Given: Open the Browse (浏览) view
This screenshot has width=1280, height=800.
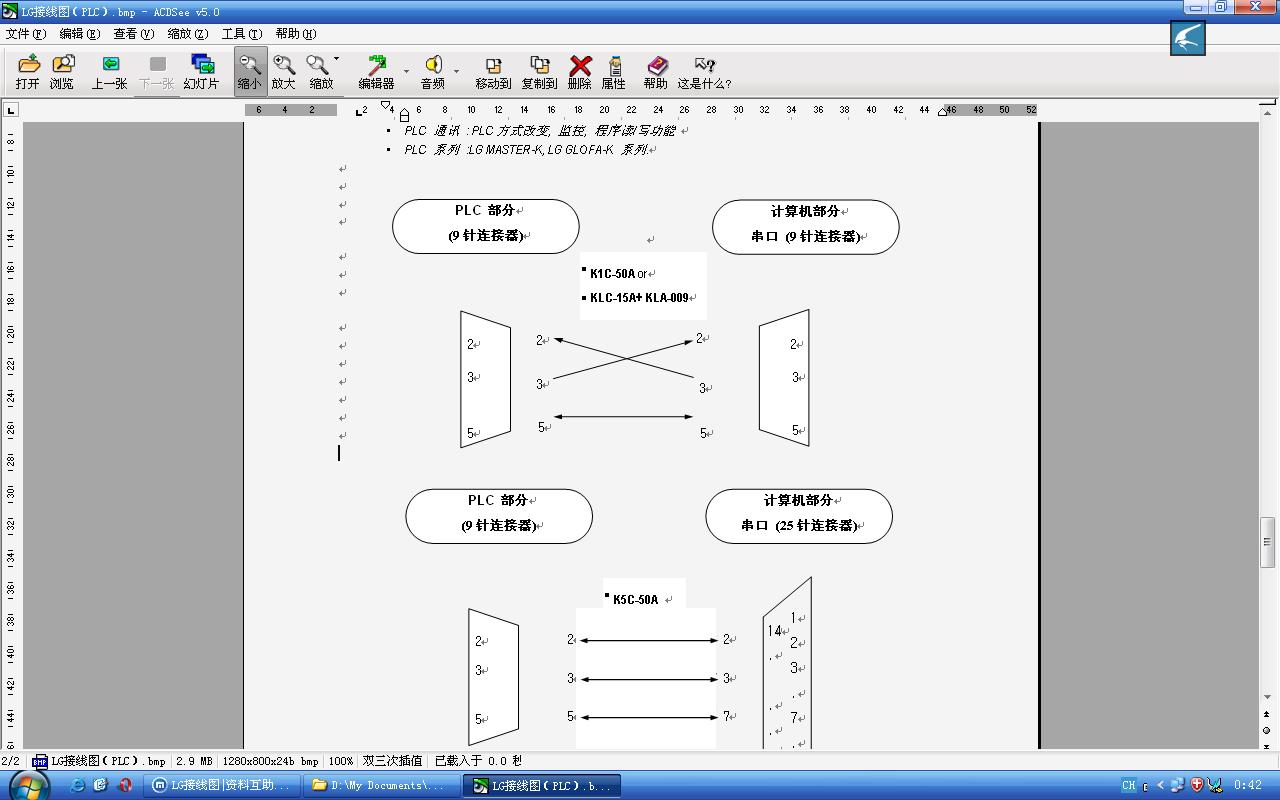Looking at the screenshot, I should 62,72.
